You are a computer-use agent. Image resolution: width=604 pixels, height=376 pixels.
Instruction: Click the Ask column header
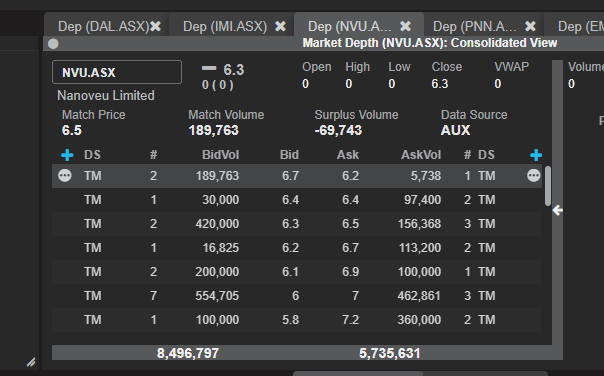pyautogui.click(x=348, y=155)
